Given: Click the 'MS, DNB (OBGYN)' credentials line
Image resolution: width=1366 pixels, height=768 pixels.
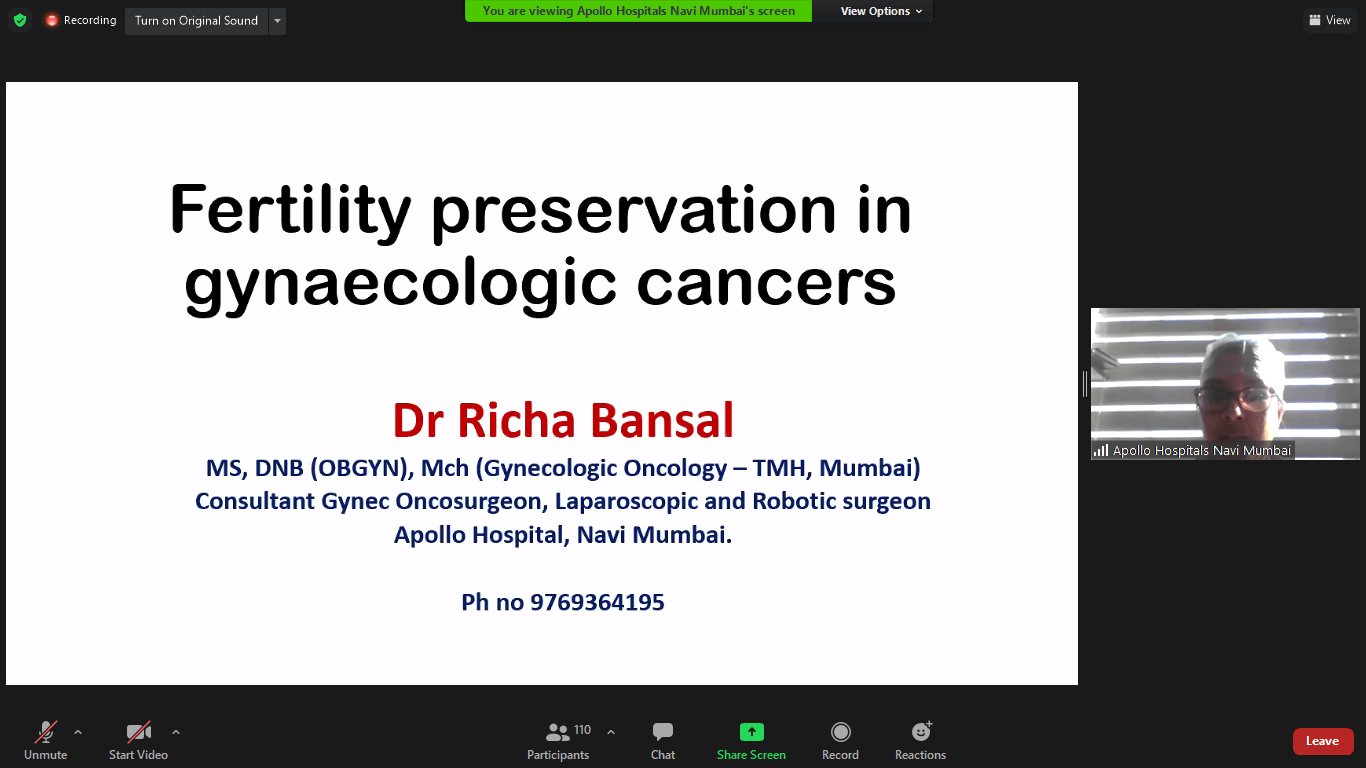Looking at the screenshot, I should click(x=563, y=468).
